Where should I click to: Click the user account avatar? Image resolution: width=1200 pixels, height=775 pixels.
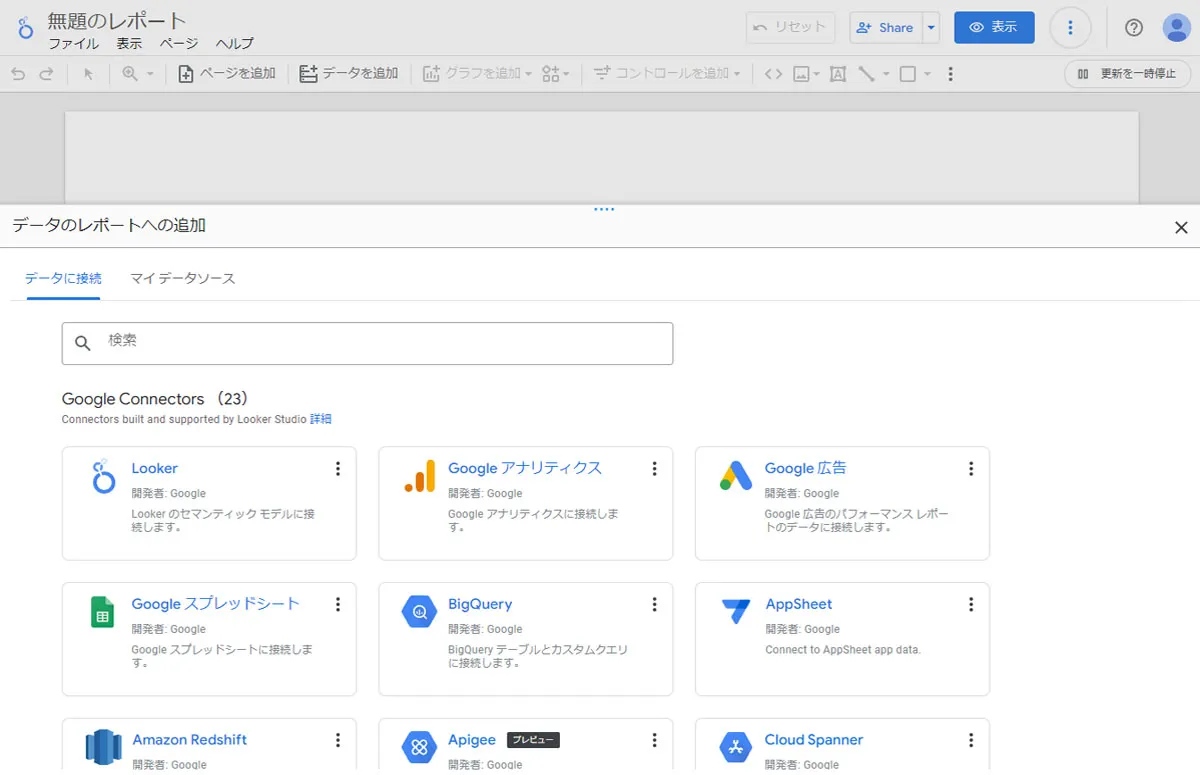[x=1176, y=28]
